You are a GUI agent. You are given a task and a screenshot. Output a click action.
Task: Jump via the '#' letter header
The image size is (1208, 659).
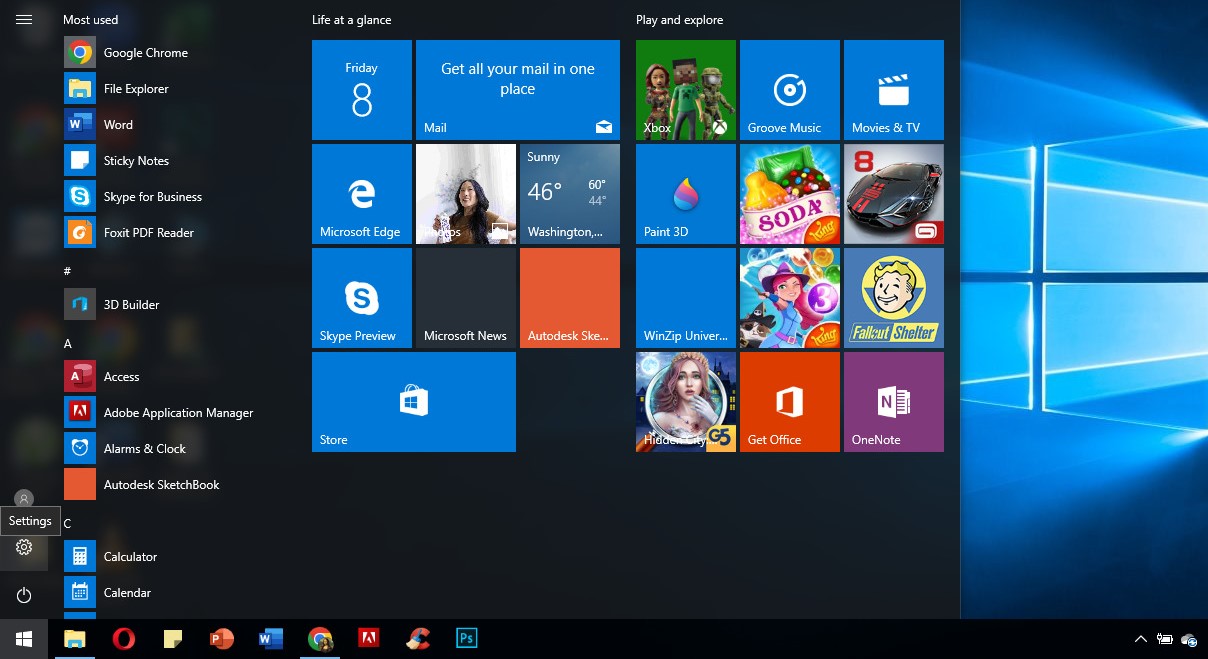(67, 271)
